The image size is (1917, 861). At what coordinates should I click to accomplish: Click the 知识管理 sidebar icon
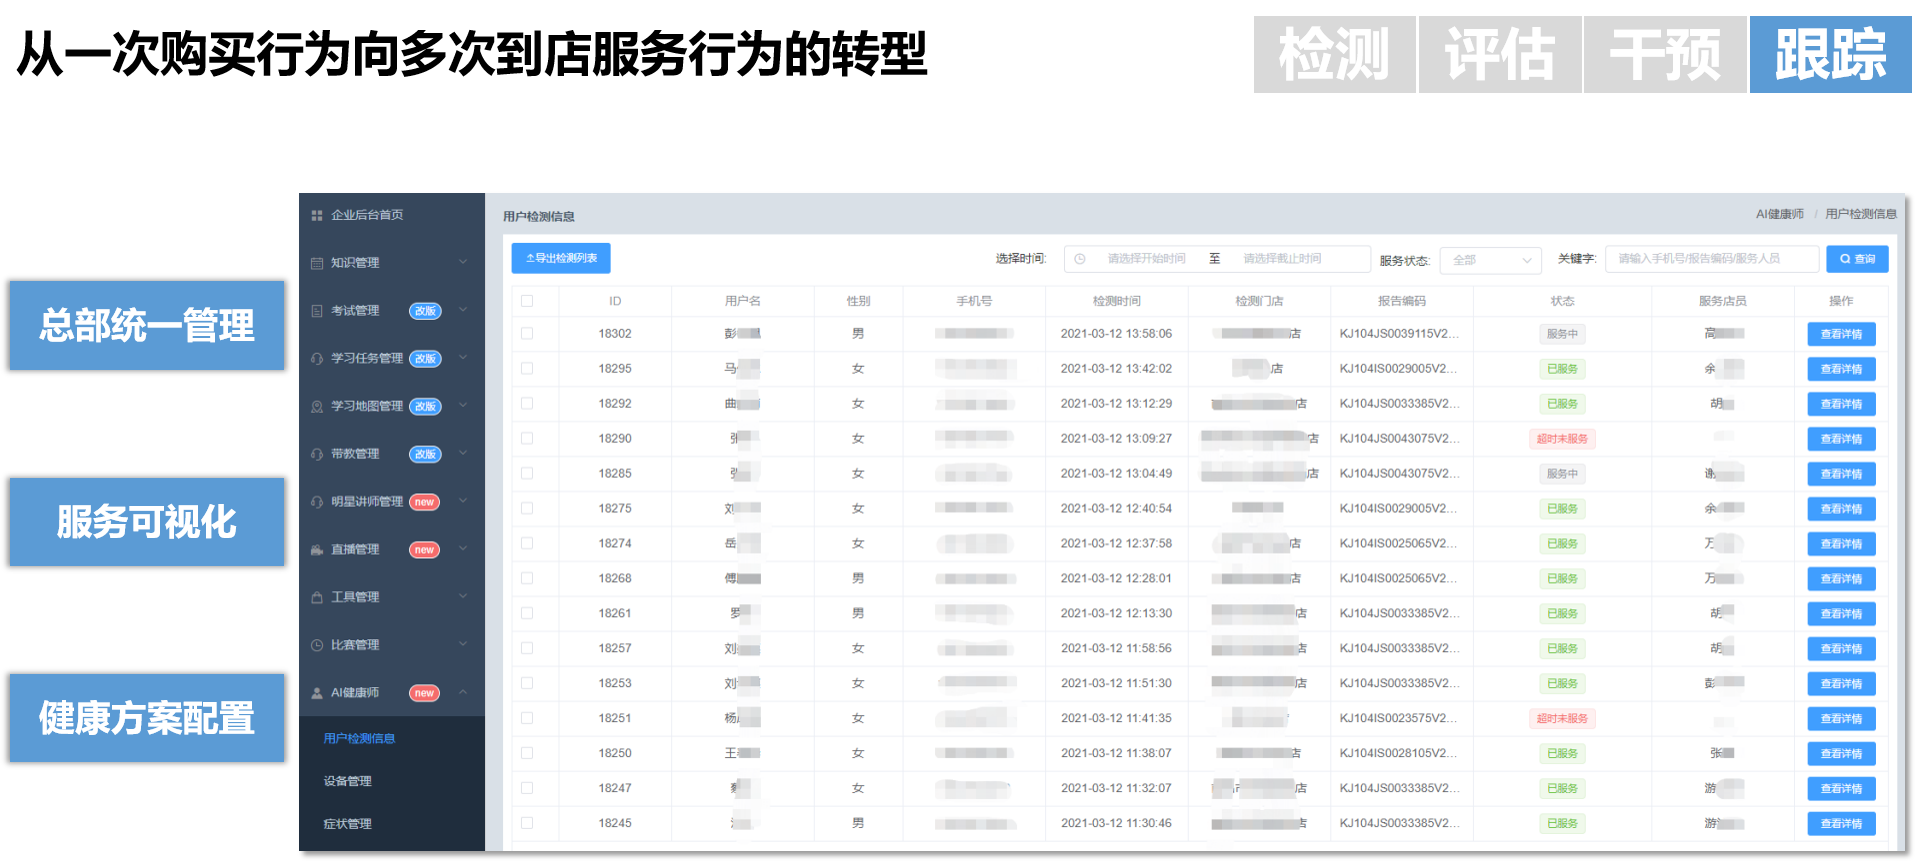317,263
